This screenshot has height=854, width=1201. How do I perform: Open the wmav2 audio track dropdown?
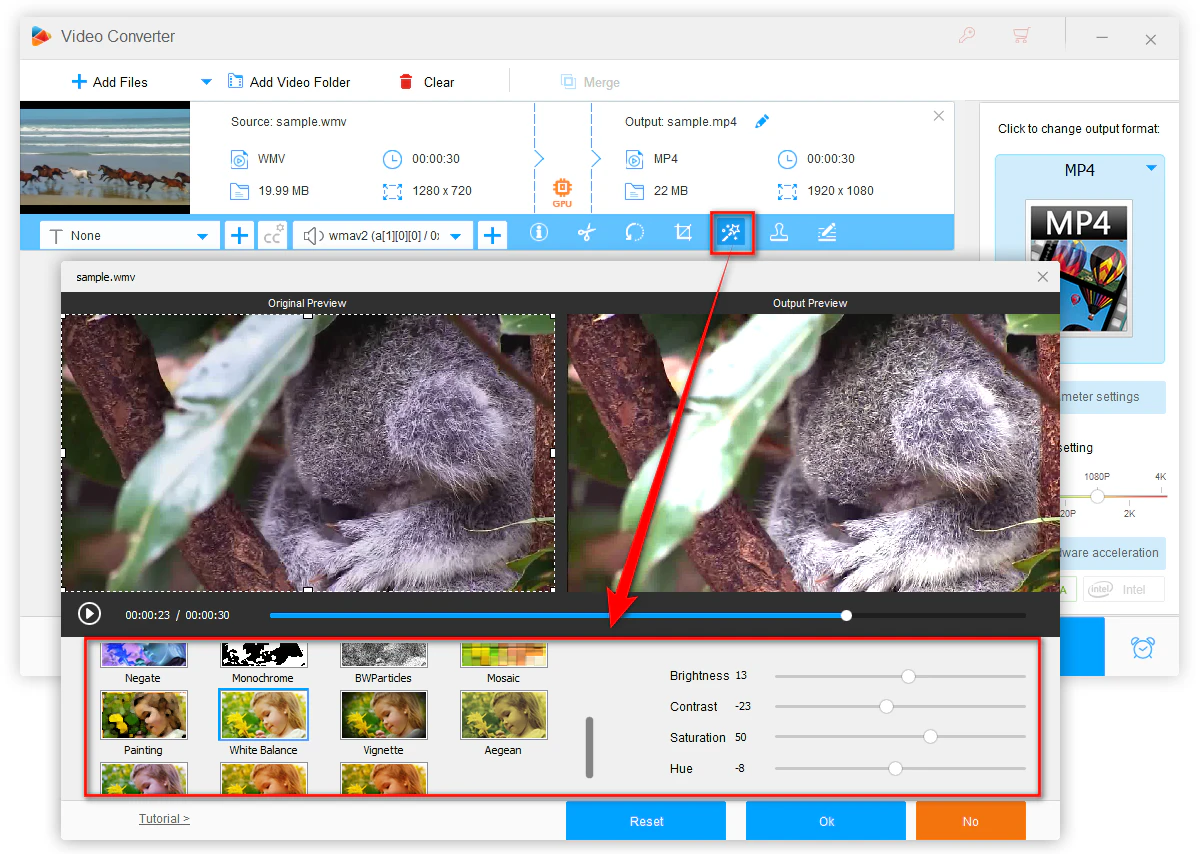[456, 236]
